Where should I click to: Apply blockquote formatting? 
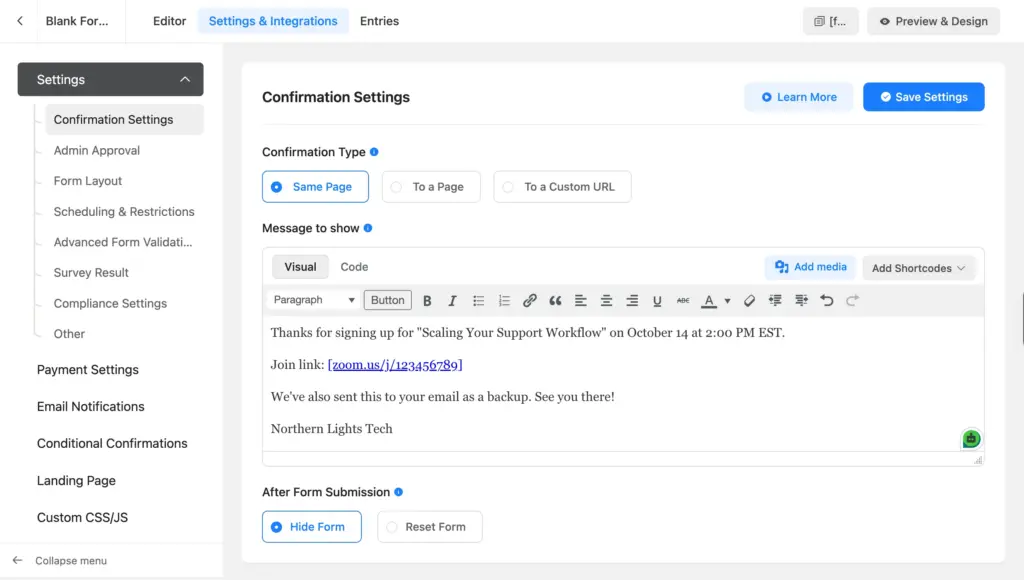[555, 300]
